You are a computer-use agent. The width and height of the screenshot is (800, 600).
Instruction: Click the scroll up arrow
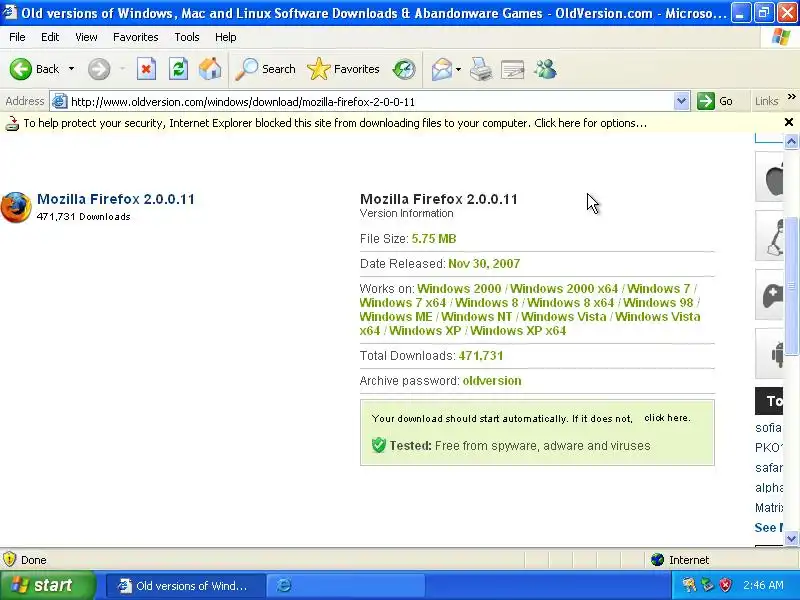[x=791, y=141]
